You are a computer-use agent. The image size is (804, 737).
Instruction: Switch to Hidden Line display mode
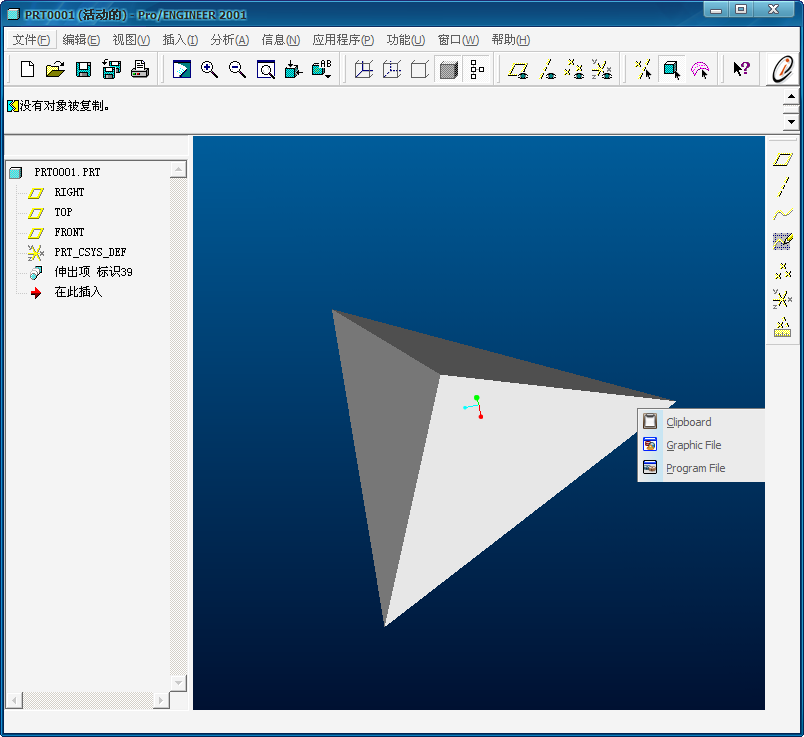392,69
